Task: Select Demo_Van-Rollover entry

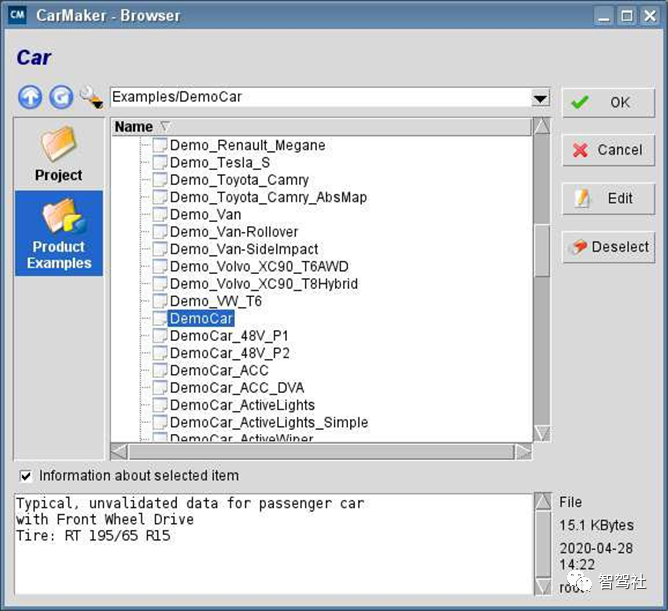Action: point(234,232)
